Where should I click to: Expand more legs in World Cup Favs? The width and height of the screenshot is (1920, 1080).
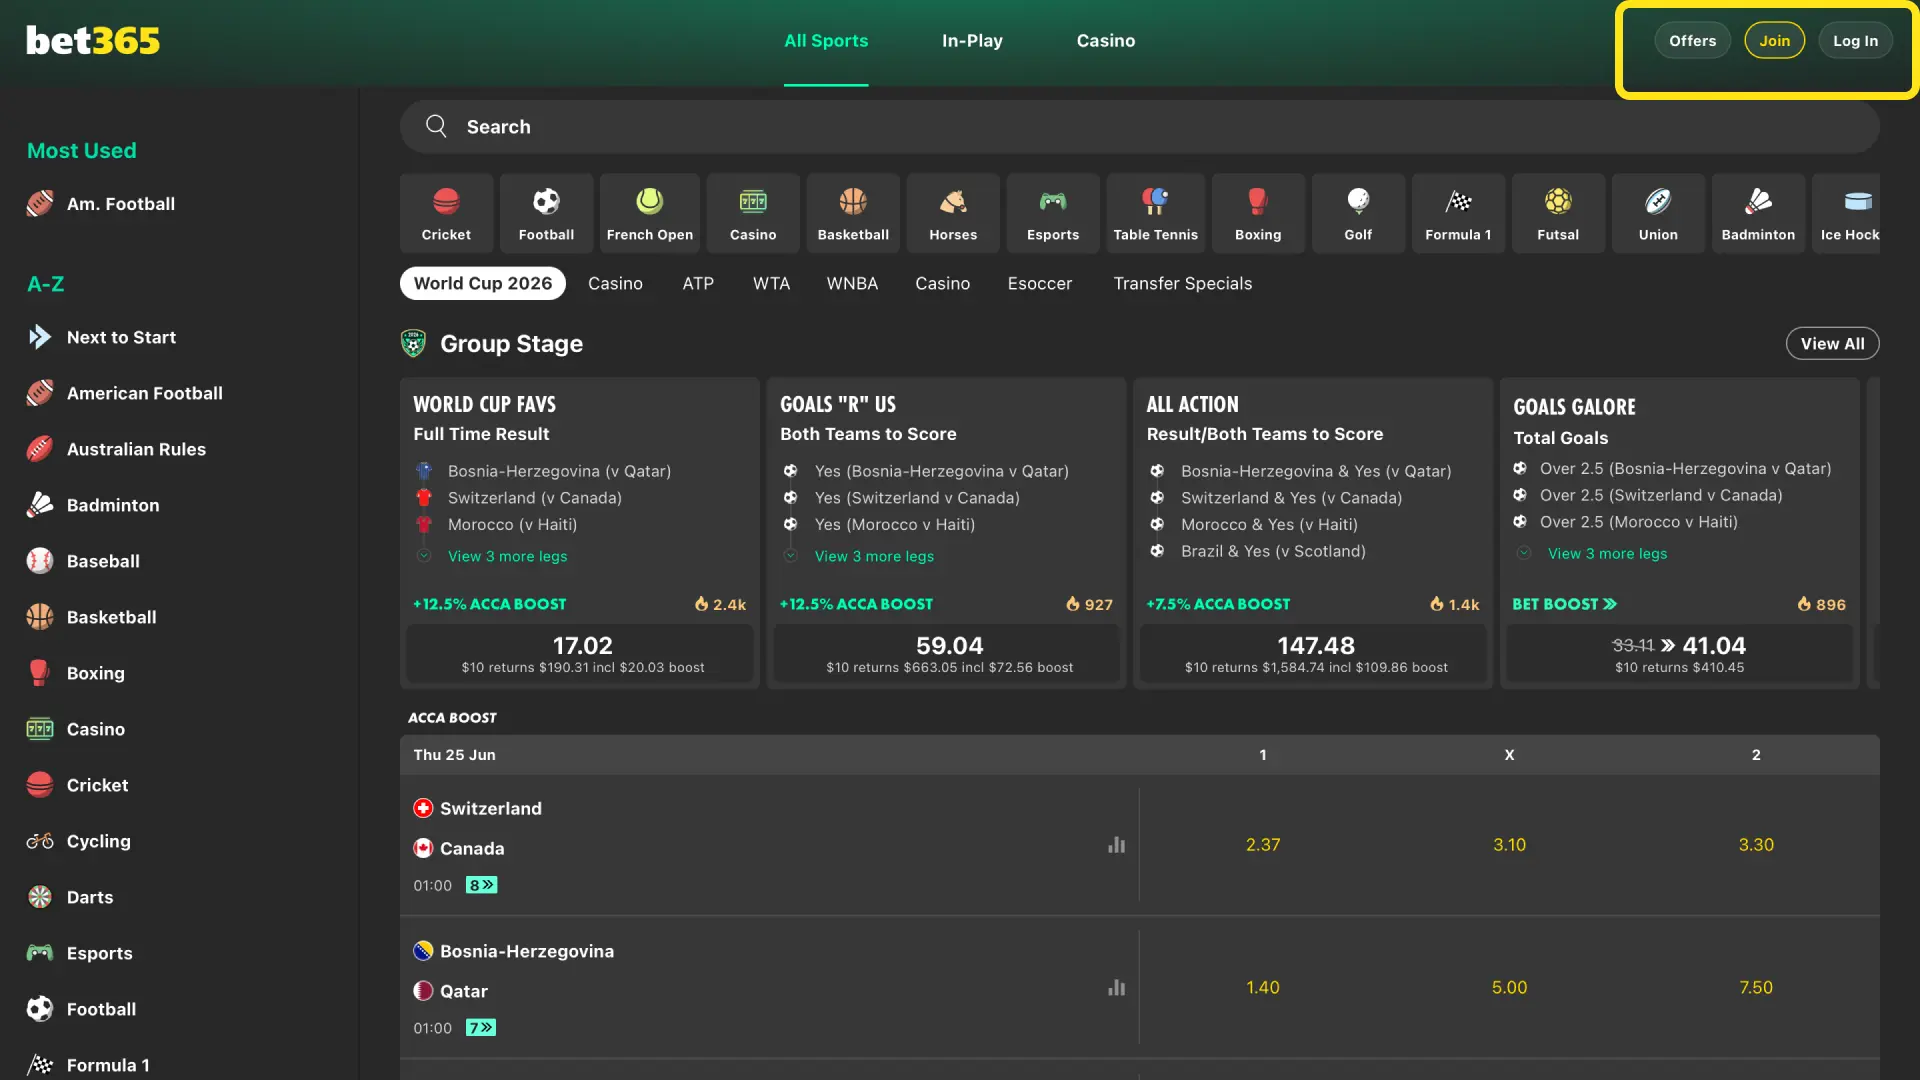tap(507, 557)
